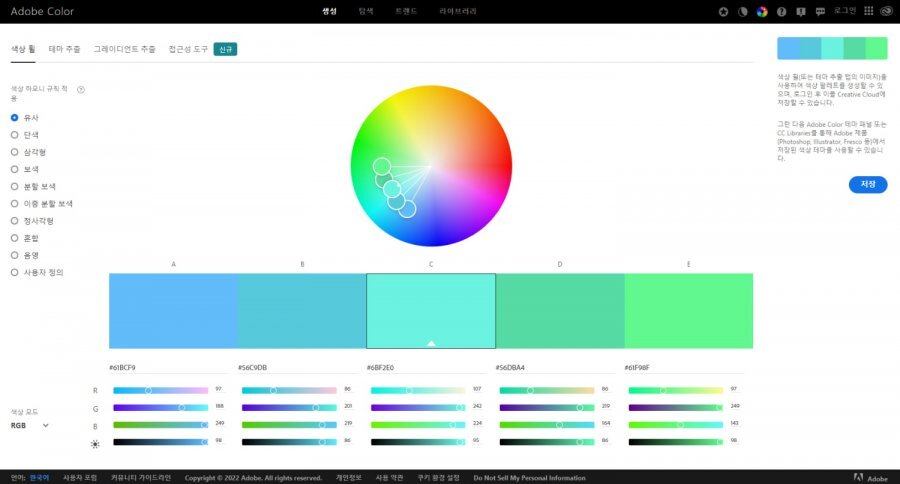Select the 보색 harmony rule
The image size is (900, 484).
pyautogui.click(x=25, y=169)
